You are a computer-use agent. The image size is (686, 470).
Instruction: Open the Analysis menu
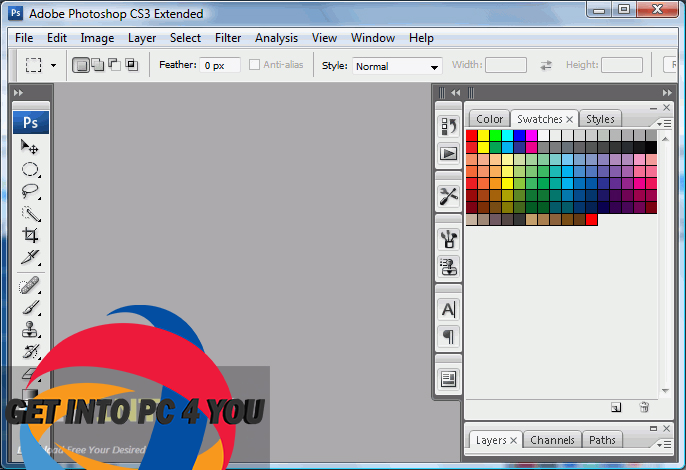coord(276,38)
